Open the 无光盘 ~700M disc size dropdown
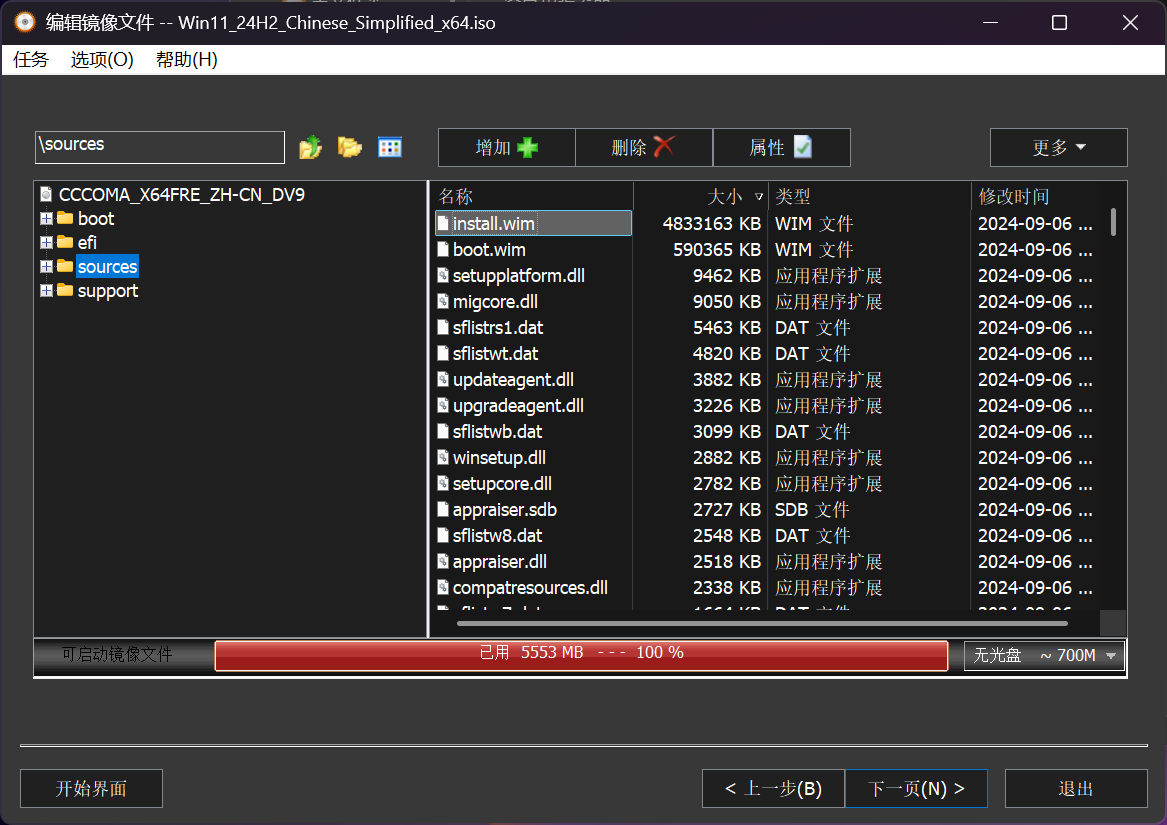This screenshot has height=825, width=1167. (1044, 655)
